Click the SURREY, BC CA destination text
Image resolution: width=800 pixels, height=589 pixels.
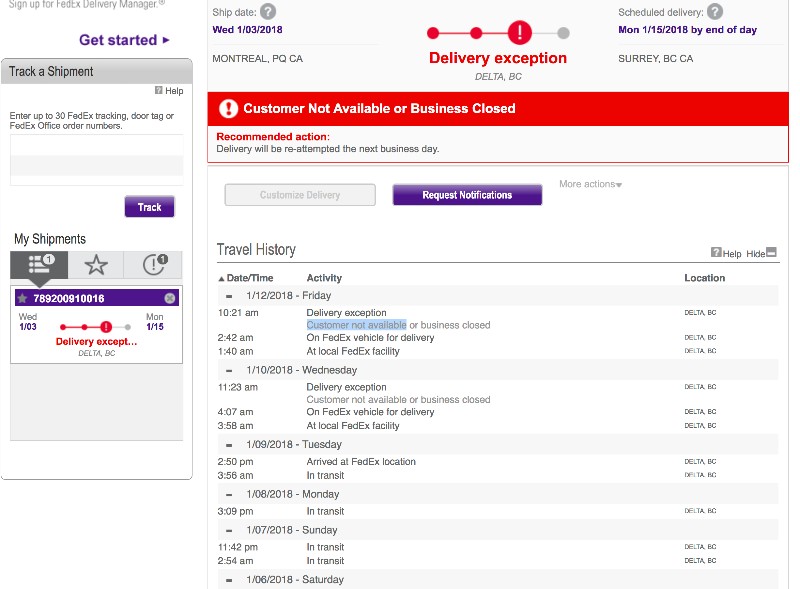coord(656,59)
